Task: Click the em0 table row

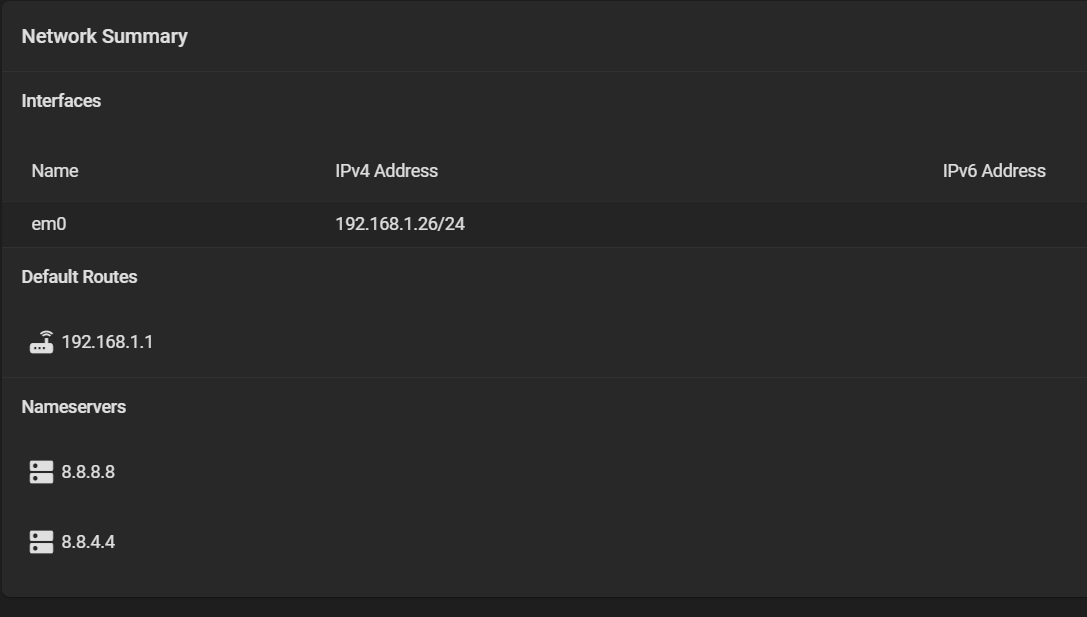Action: pos(545,224)
